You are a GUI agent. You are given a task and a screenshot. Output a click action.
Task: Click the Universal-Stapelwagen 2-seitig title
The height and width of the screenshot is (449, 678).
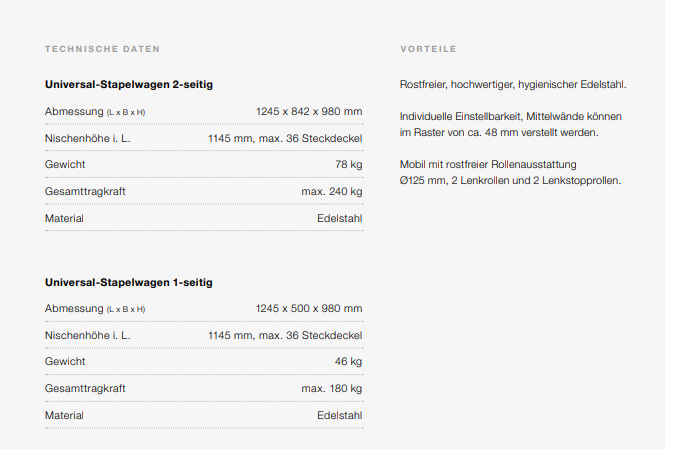129,85
